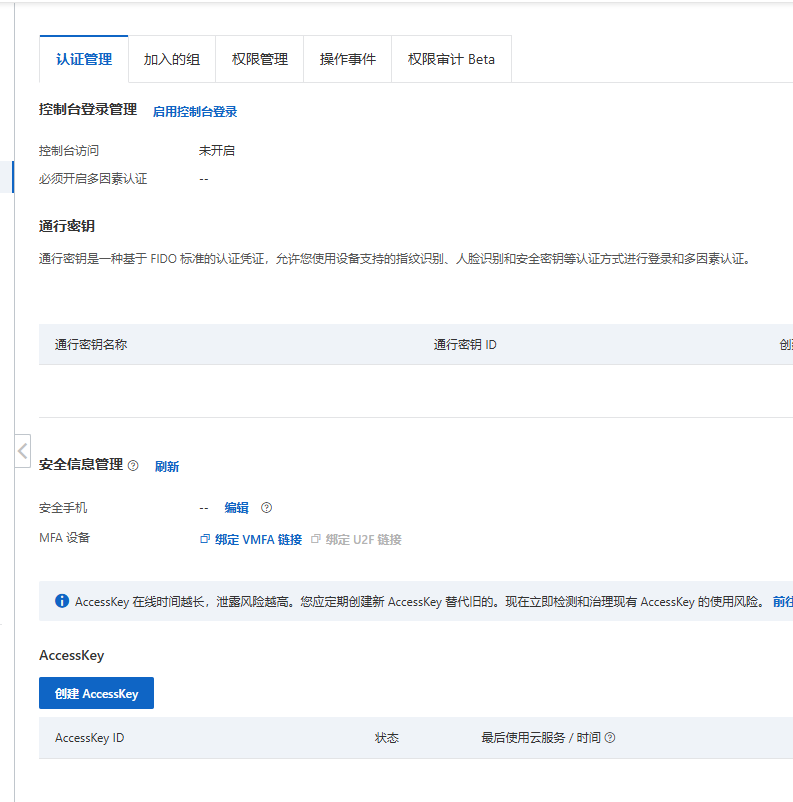Click the 绑定 VMFA 链接 link
Viewport: 793px width, 802px height.
pyautogui.click(x=258, y=540)
